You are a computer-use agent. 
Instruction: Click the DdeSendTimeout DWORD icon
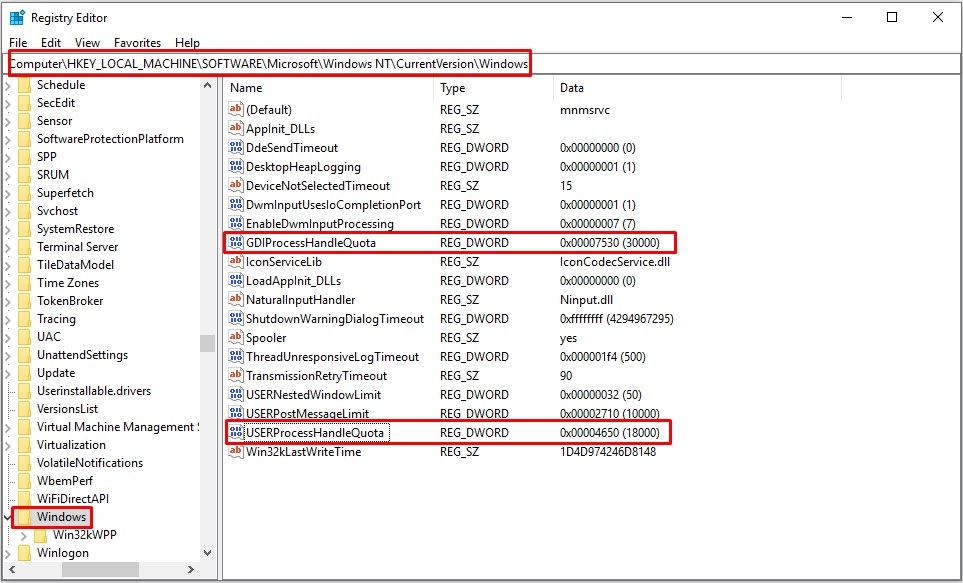[x=236, y=147]
